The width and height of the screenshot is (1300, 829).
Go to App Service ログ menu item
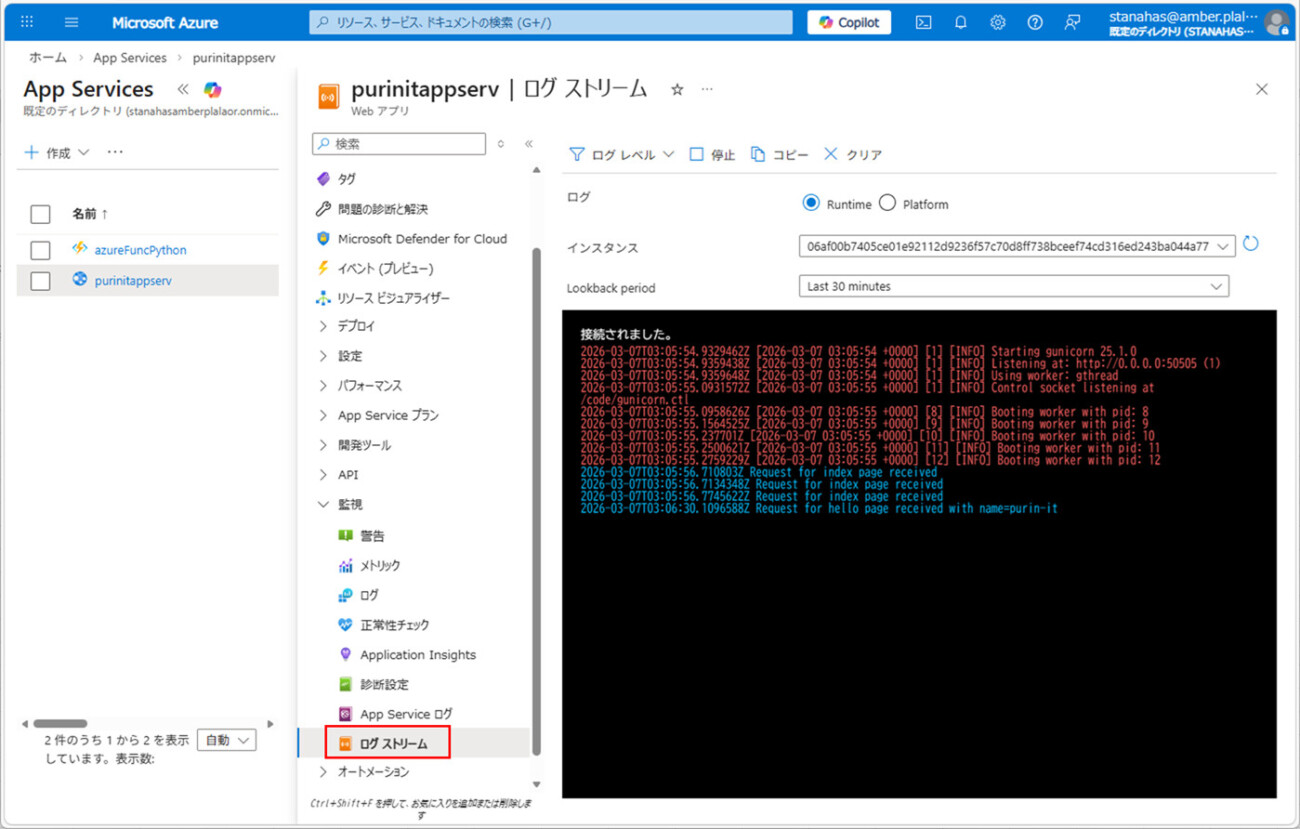click(405, 714)
